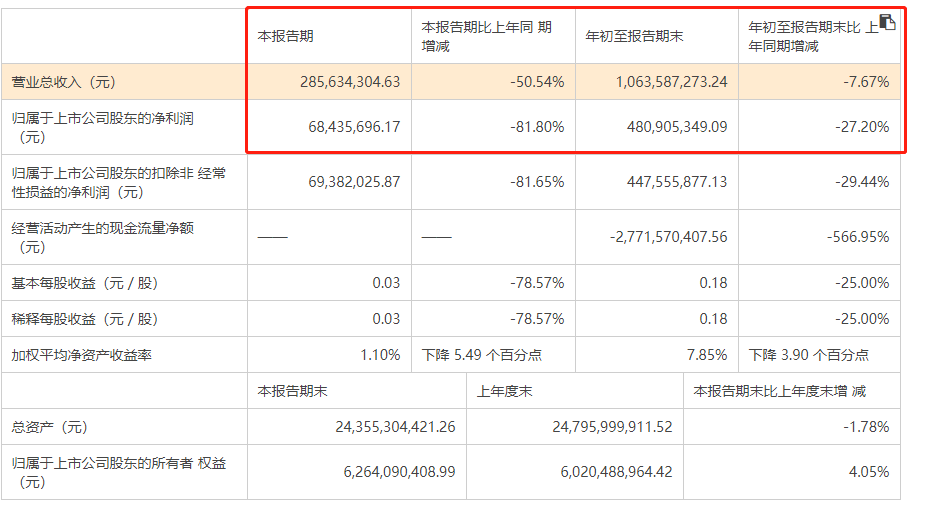
Task: Click the -7.67% cell
Action: (x=867, y=82)
